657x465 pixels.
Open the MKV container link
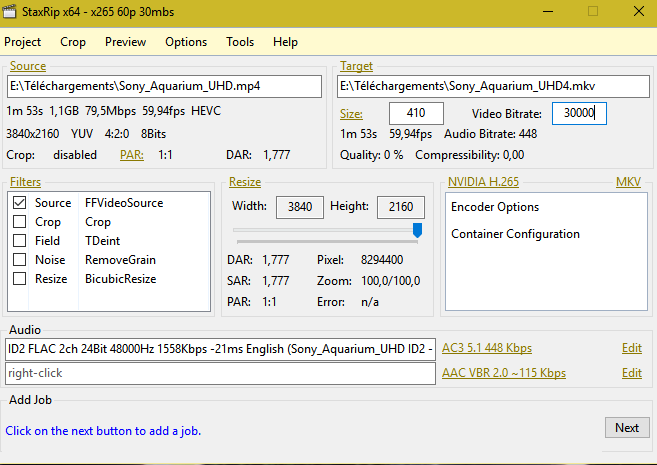(x=628, y=182)
